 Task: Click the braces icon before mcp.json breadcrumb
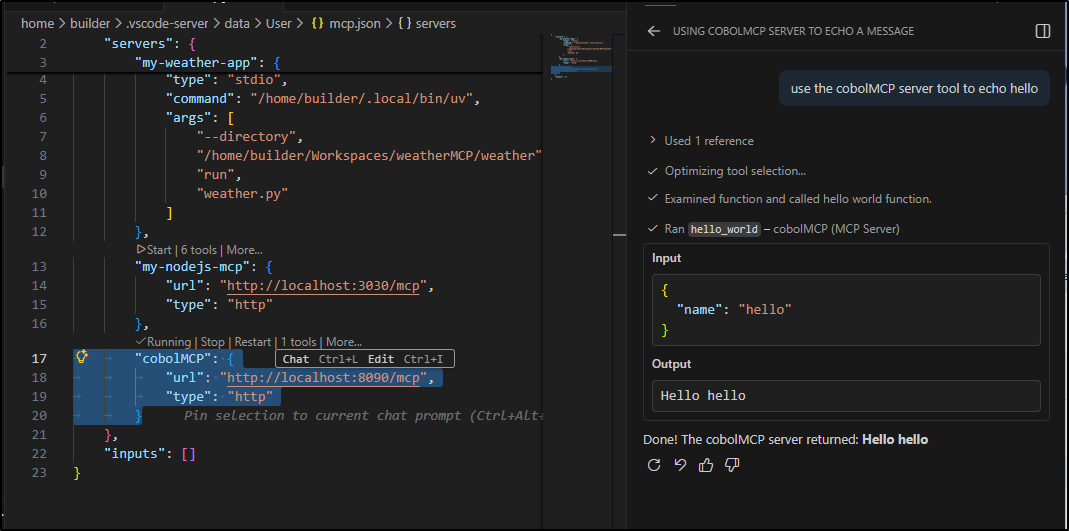point(317,23)
